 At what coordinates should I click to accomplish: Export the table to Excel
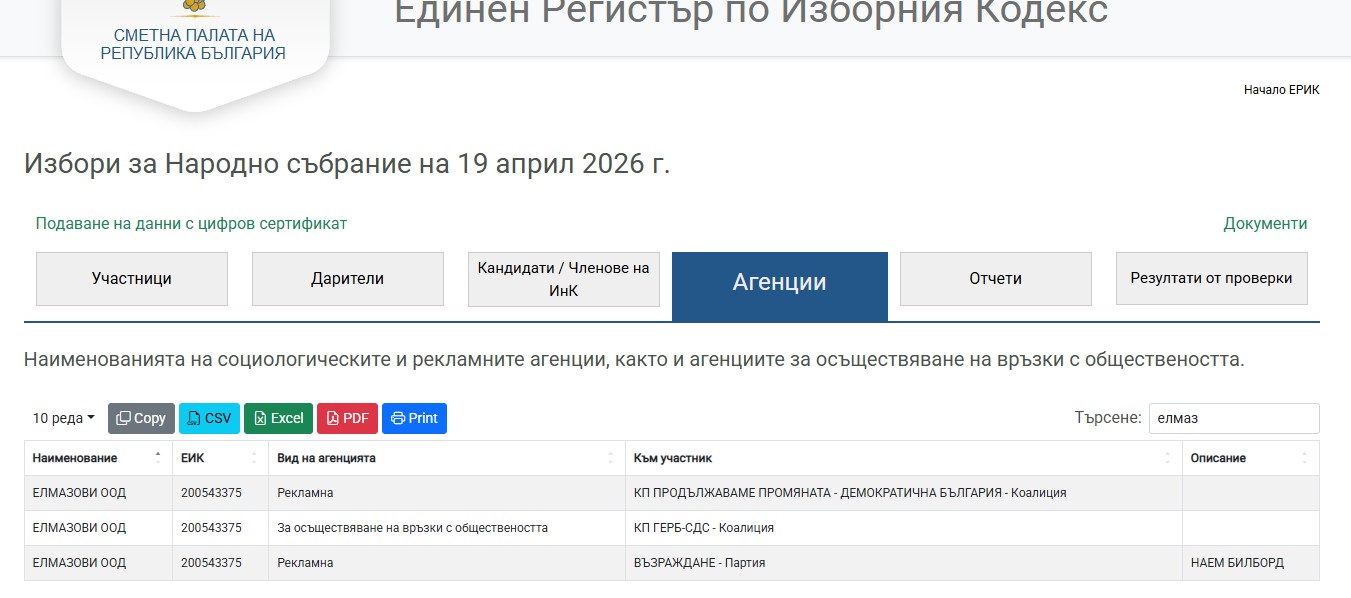pyautogui.click(x=278, y=418)
